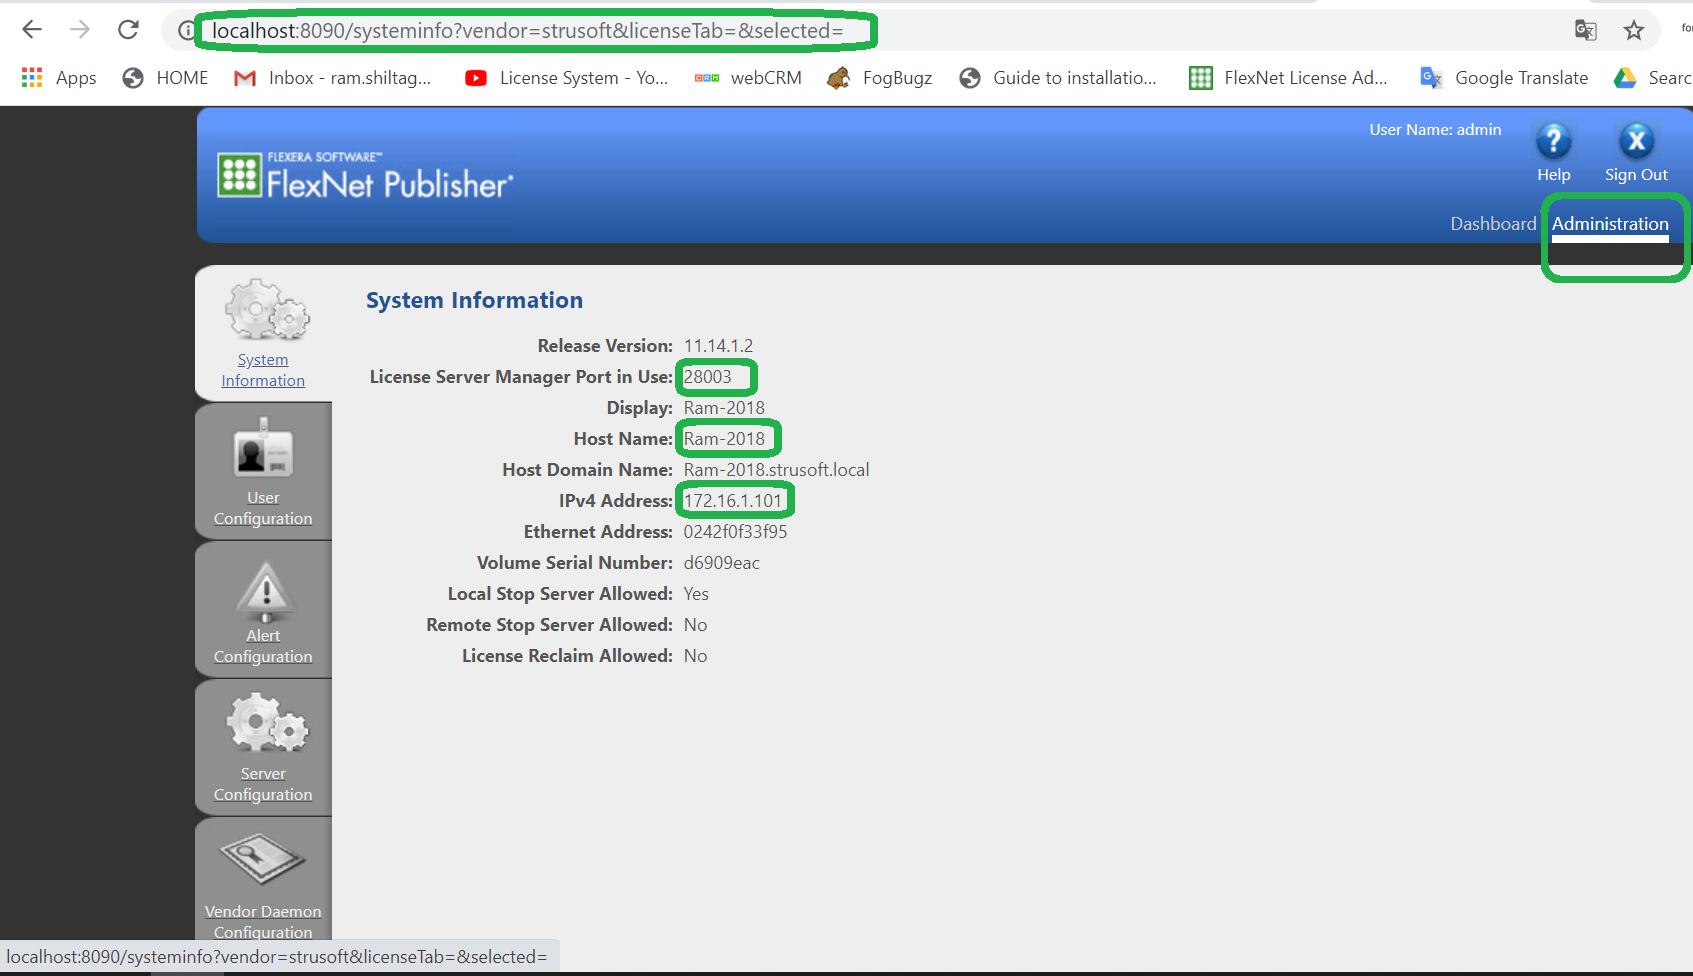The width and height of the screenshot is (1693, 976).
Task: Click the browser forward arrow
Action: click(80, 30)
